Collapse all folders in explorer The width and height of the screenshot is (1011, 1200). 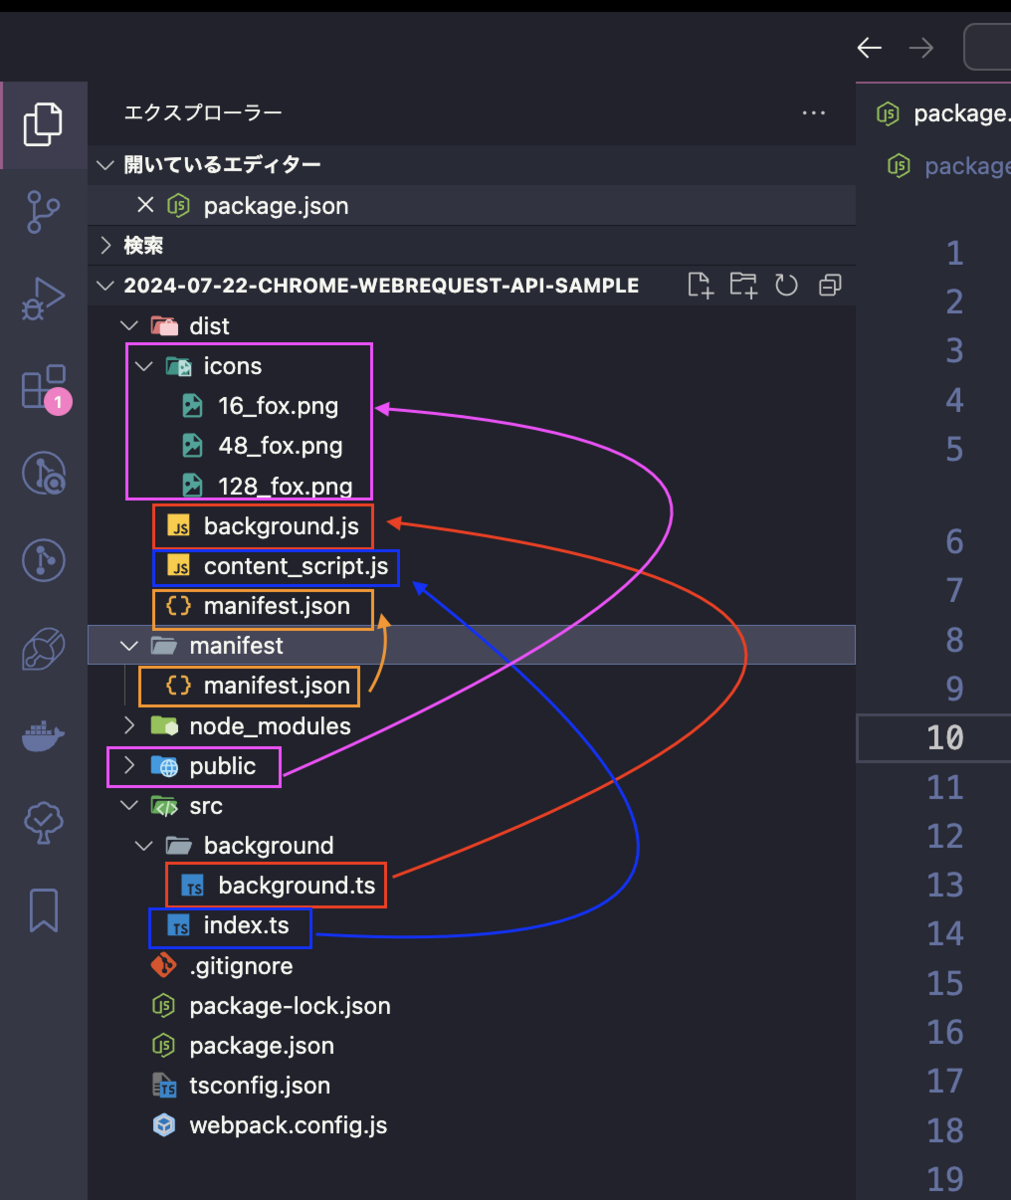click(830, 285)
